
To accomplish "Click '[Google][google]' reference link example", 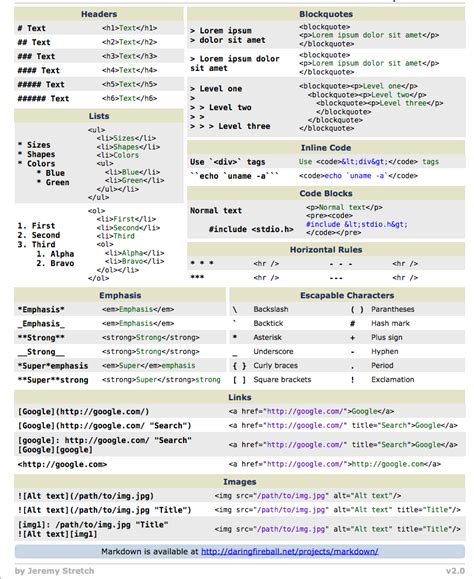I will coord(55,450).
